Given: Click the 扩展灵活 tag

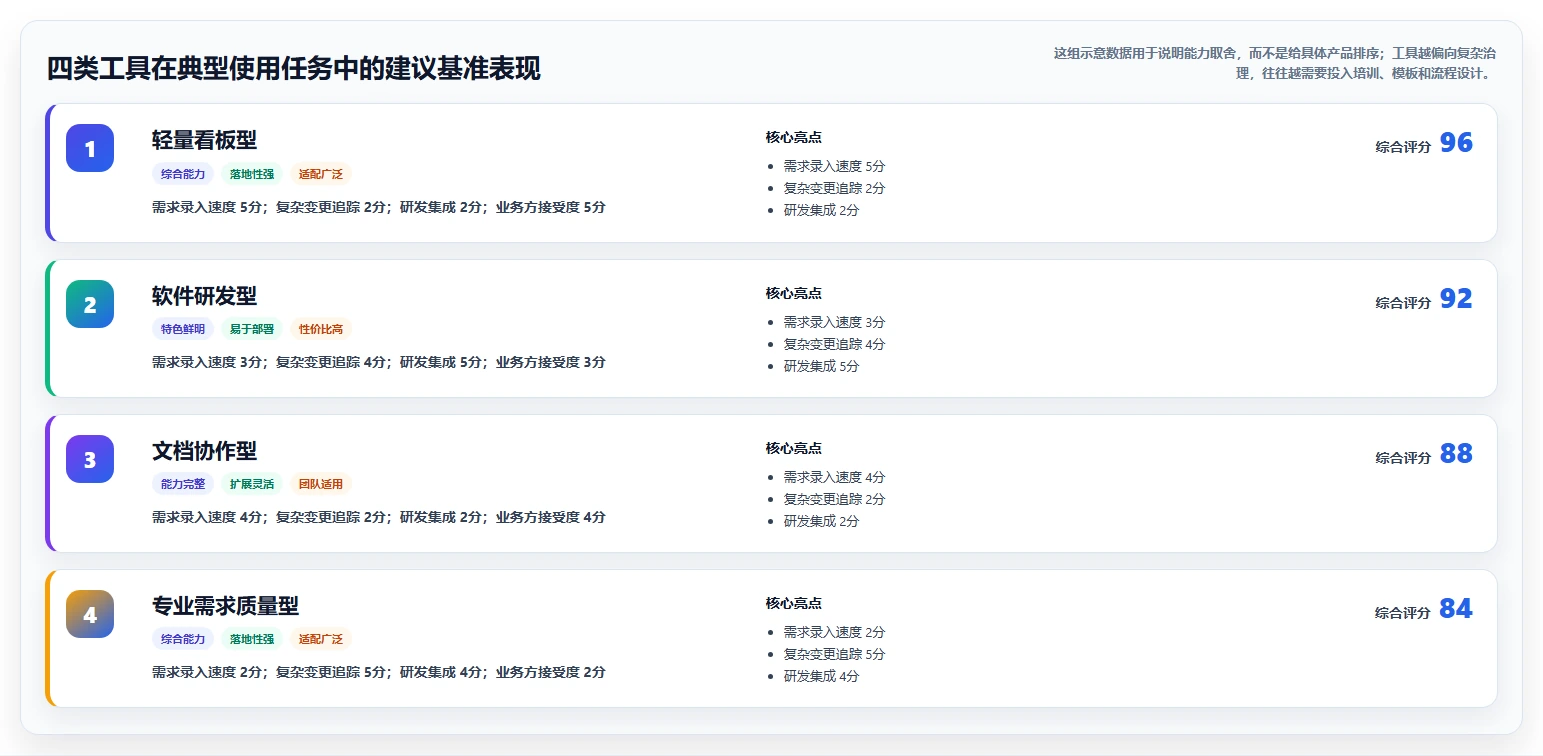Looking at the screenshot, I should pyautogui.click(x=252, y=484).
